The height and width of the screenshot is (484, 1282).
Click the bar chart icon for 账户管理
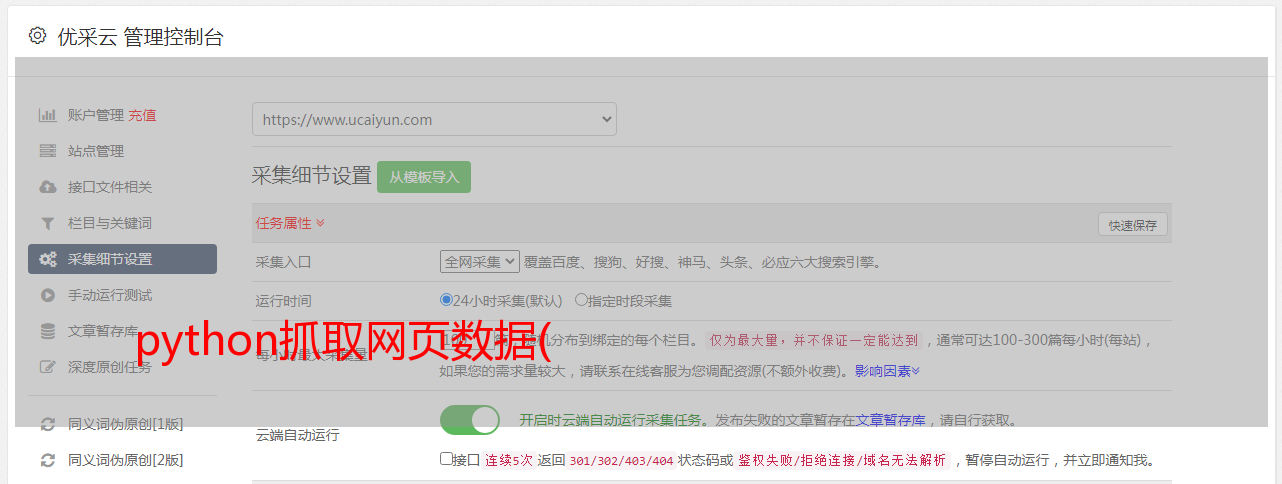tap(47, 115)
